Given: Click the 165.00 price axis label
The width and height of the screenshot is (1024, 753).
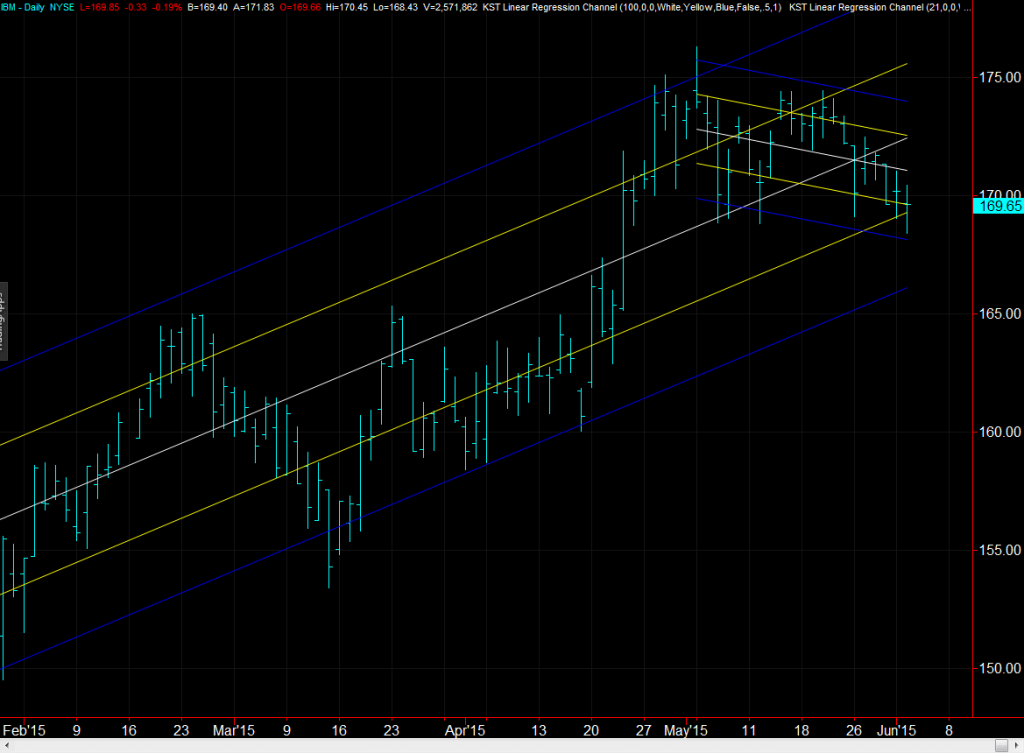Looking at the screenshot, I should (x=1000, y=314).
